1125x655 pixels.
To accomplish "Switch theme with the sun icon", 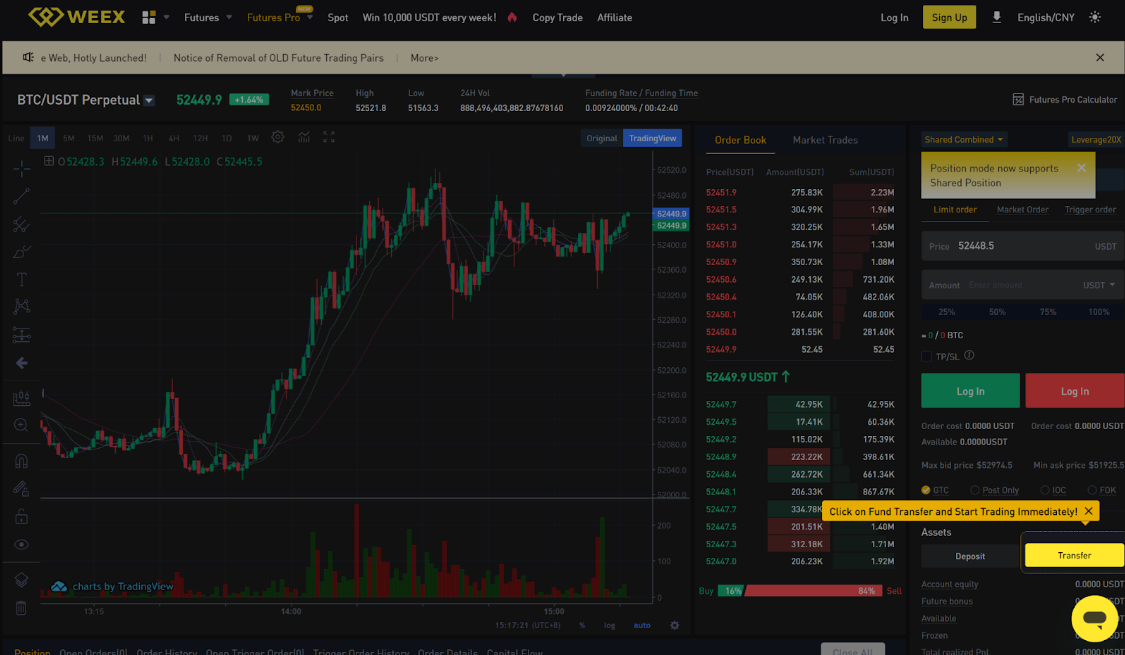I will (x=1094, y=17).
